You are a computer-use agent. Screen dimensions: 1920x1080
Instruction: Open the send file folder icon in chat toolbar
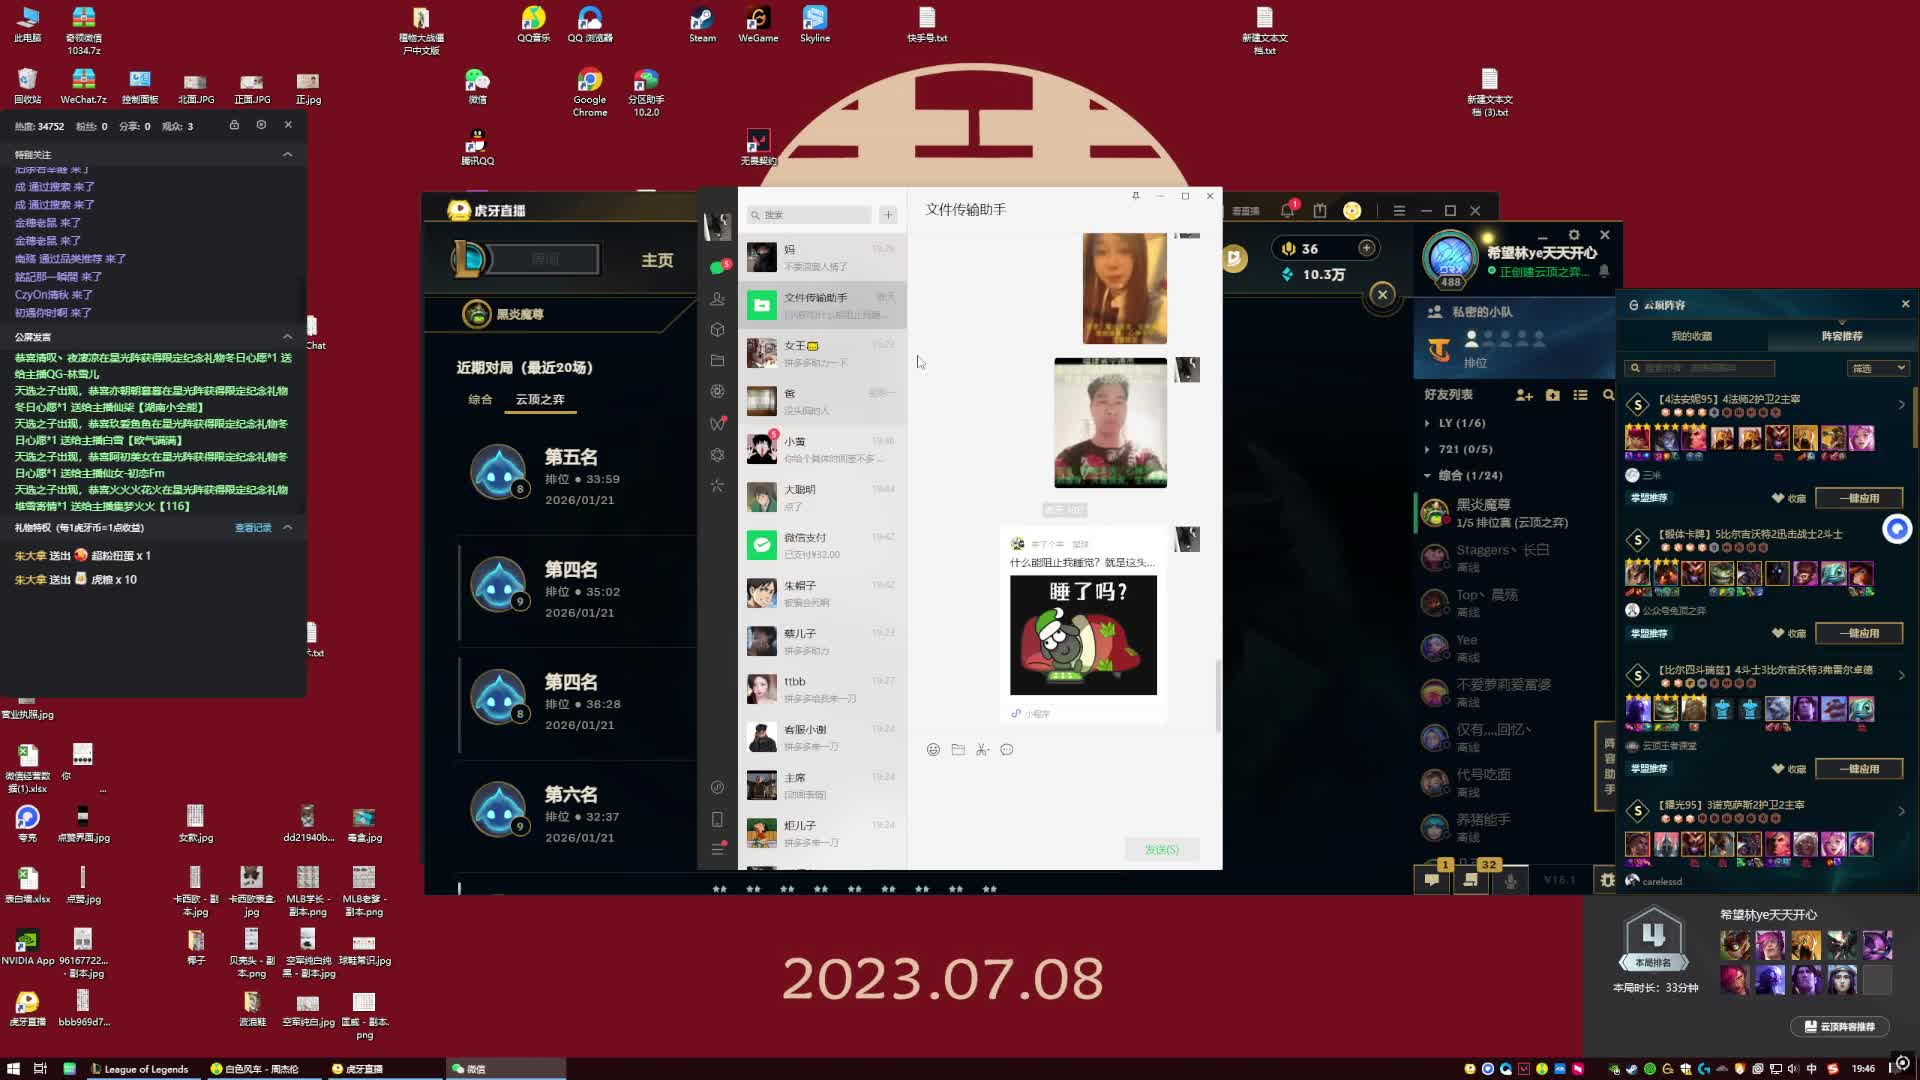coord(958,750)
